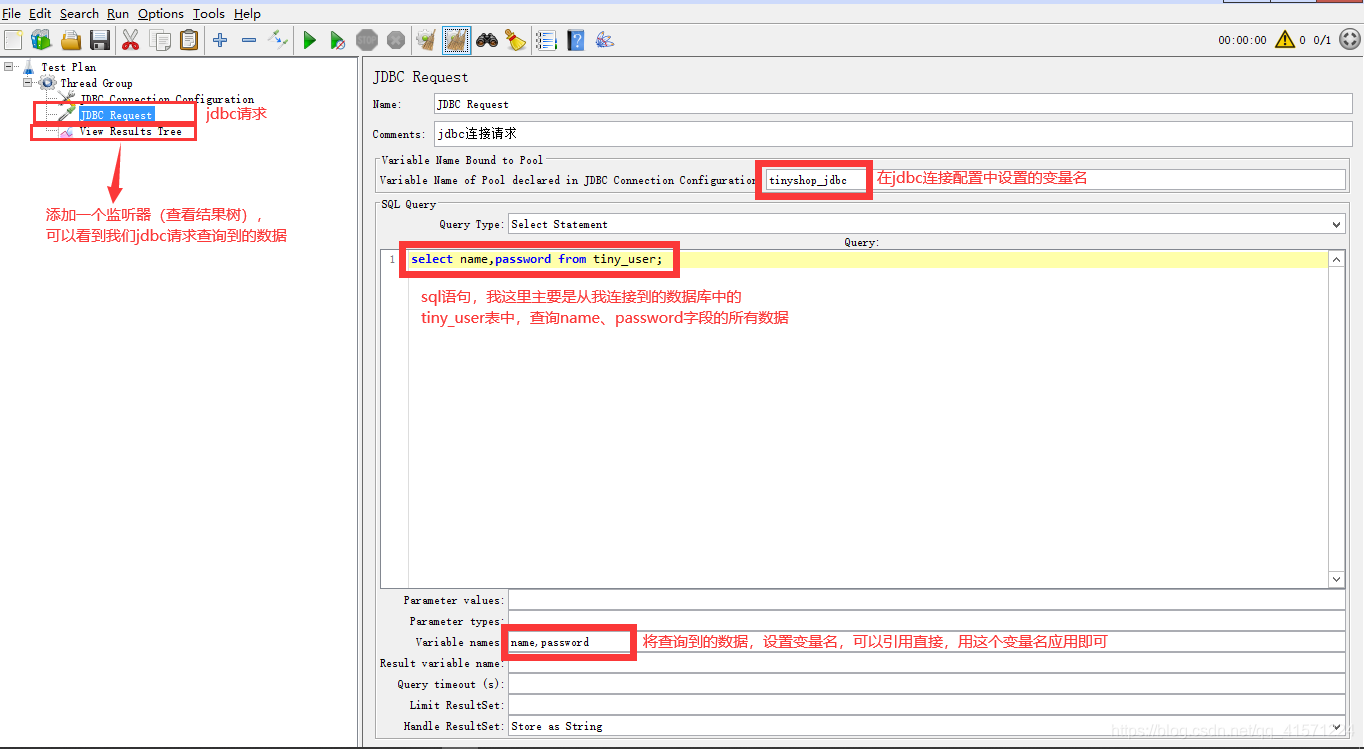Click the grey Stop sign icon
Viewport: 1364px width, 749px height.
tap(367, 40)
